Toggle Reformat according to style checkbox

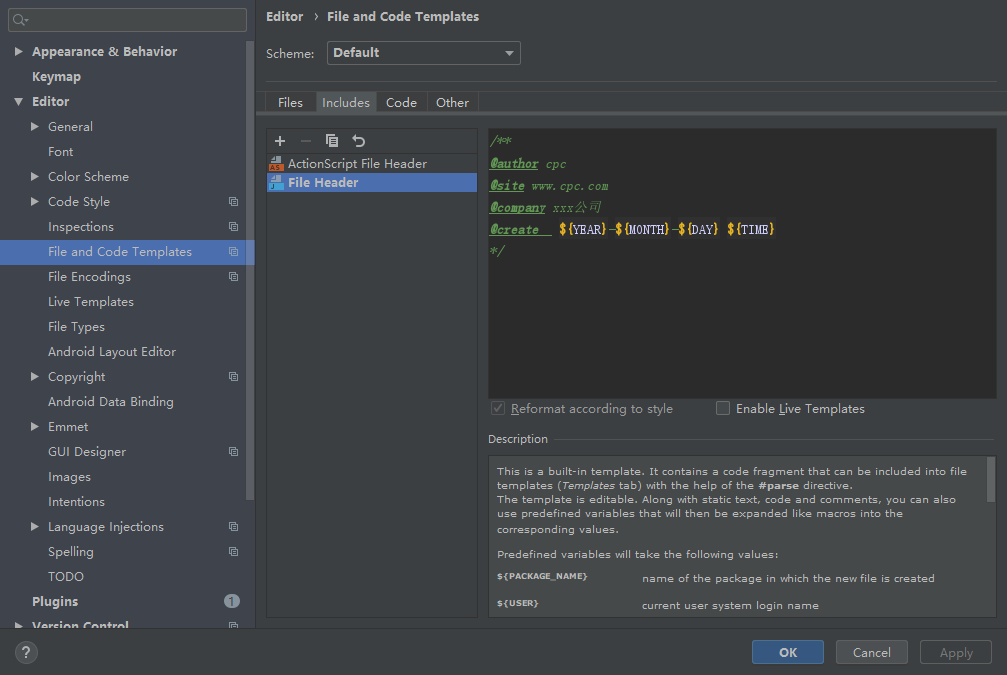click(x=498, y=408)
